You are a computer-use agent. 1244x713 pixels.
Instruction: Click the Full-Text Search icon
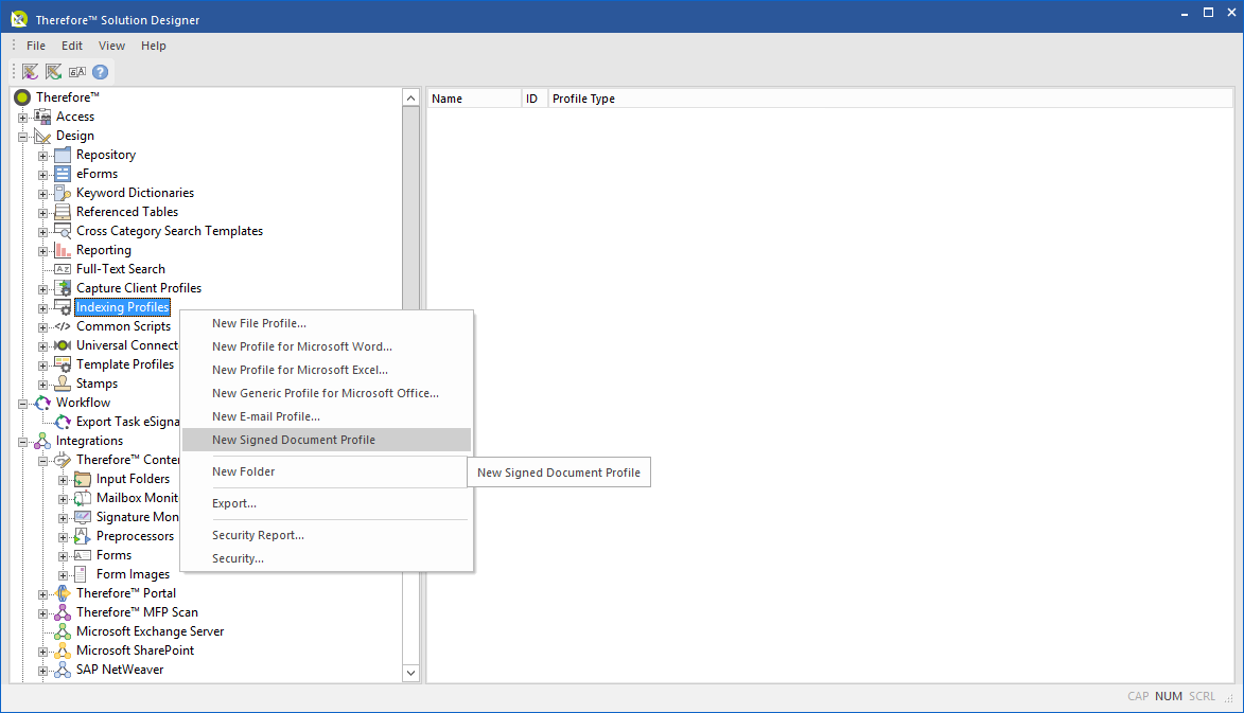tap(64, 268)
